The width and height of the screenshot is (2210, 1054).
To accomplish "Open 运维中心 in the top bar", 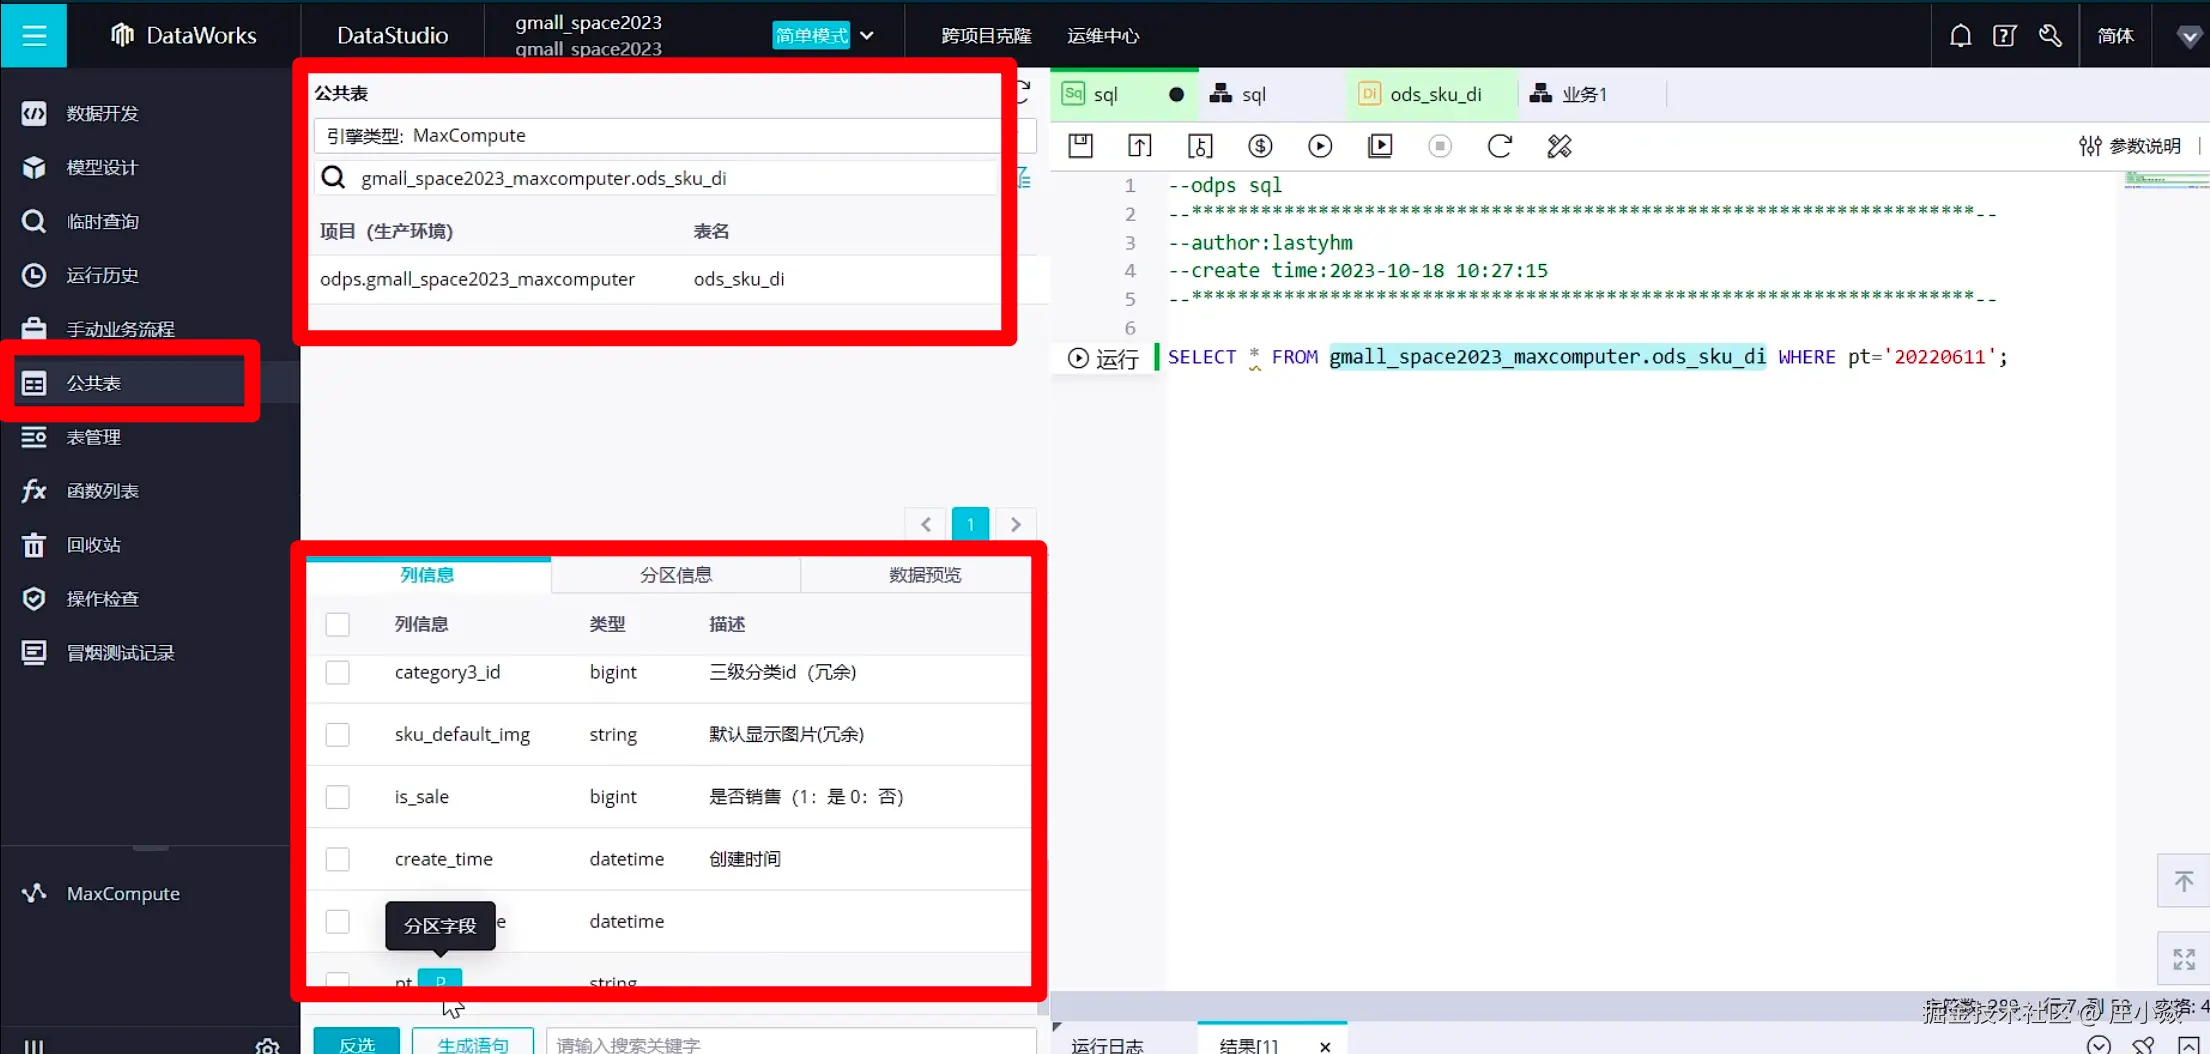I will pyautogui.click(x=1103, y=36).
